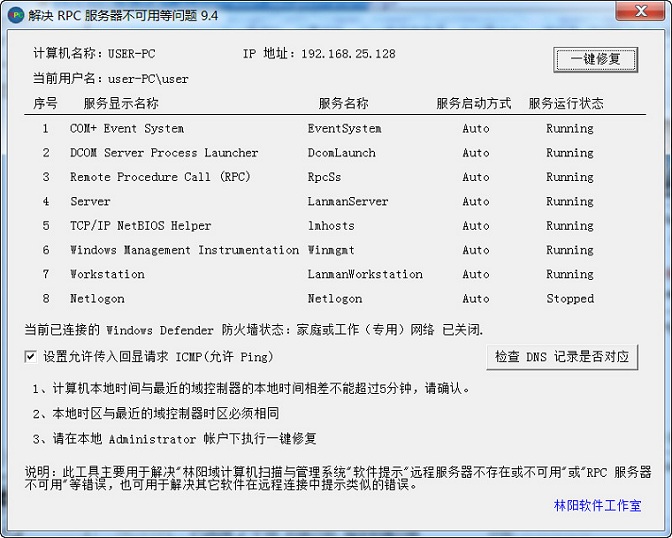This screenshot has width=672, height=538.
Task: Click computer name USER-PC text
Action: (x=131, y=54)
